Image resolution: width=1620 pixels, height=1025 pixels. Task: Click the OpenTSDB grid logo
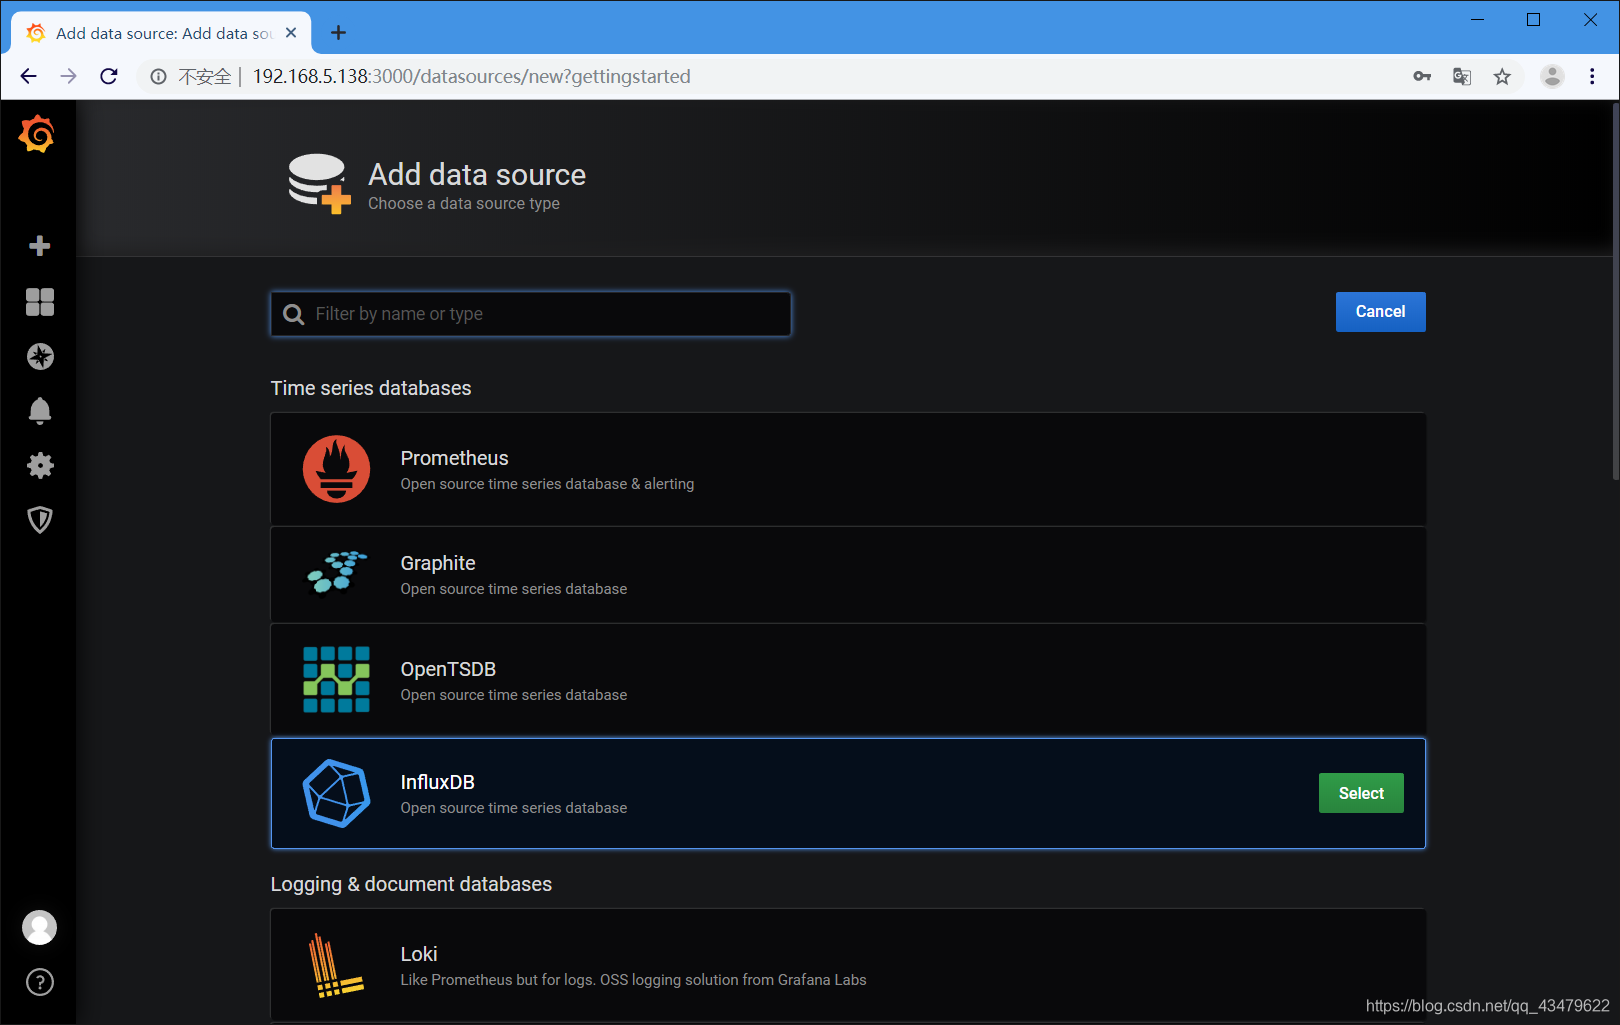pos(336,680)
